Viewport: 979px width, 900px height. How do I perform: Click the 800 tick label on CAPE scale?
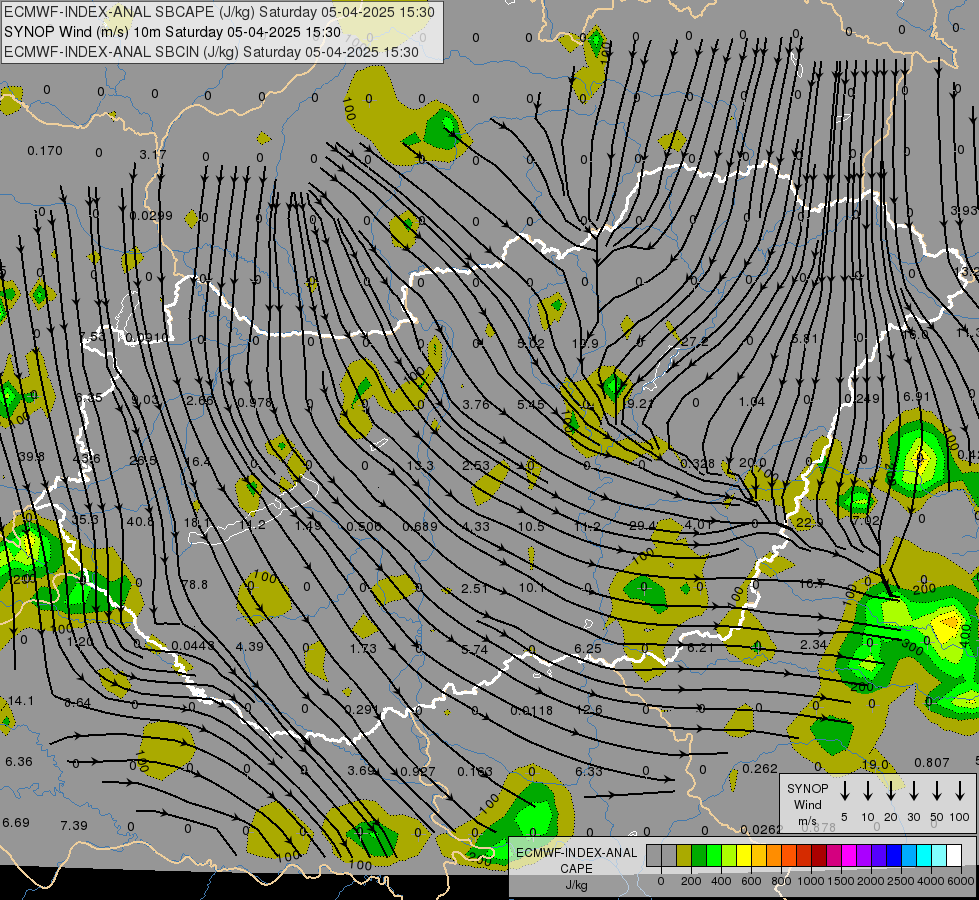pyautogui.click(x=781, y=881)
